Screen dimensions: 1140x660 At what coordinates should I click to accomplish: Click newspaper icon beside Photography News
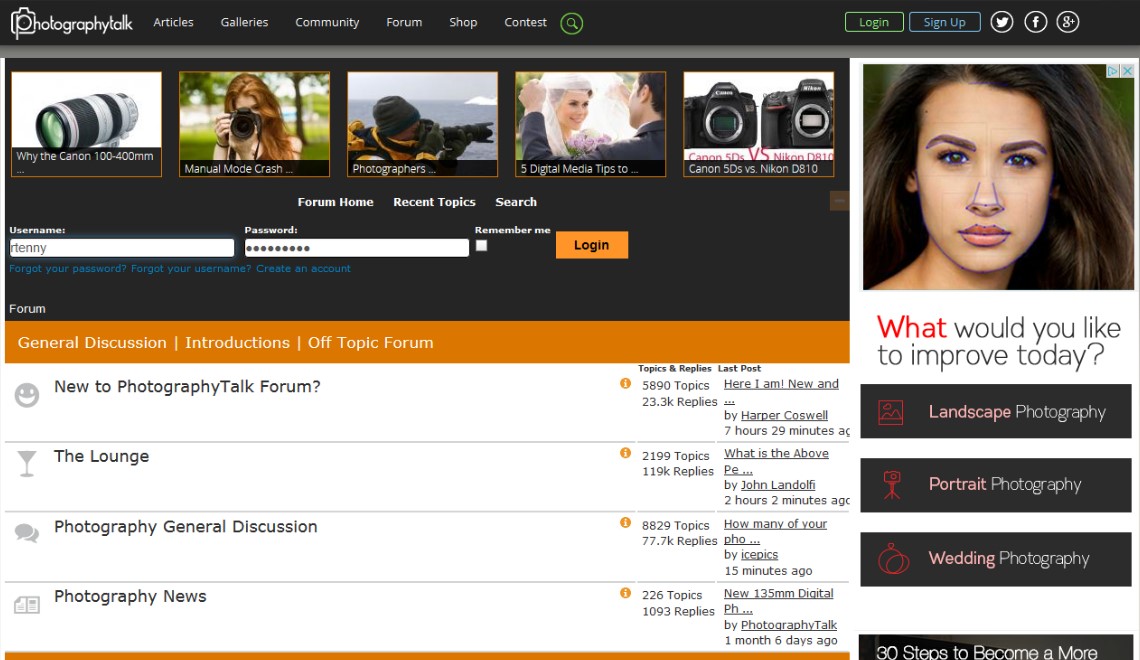(27, 604)
